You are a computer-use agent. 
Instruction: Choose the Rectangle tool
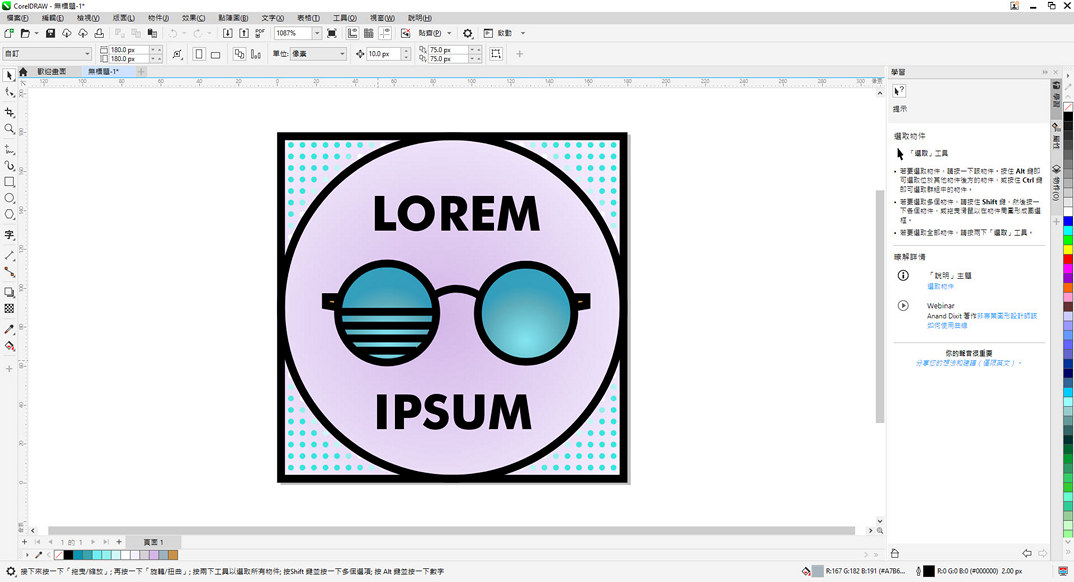[10, 182]
